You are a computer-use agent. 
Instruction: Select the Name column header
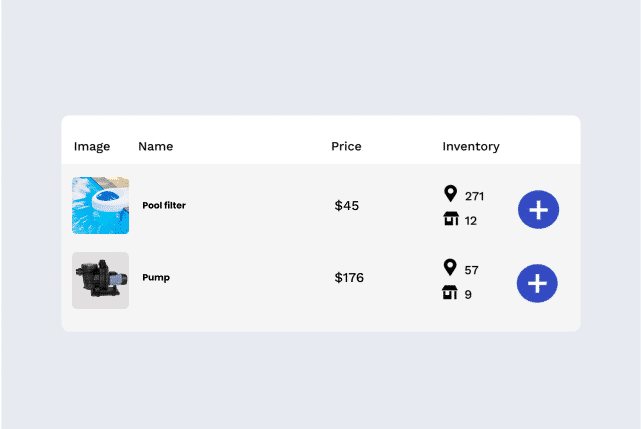(x=156, y=146)
